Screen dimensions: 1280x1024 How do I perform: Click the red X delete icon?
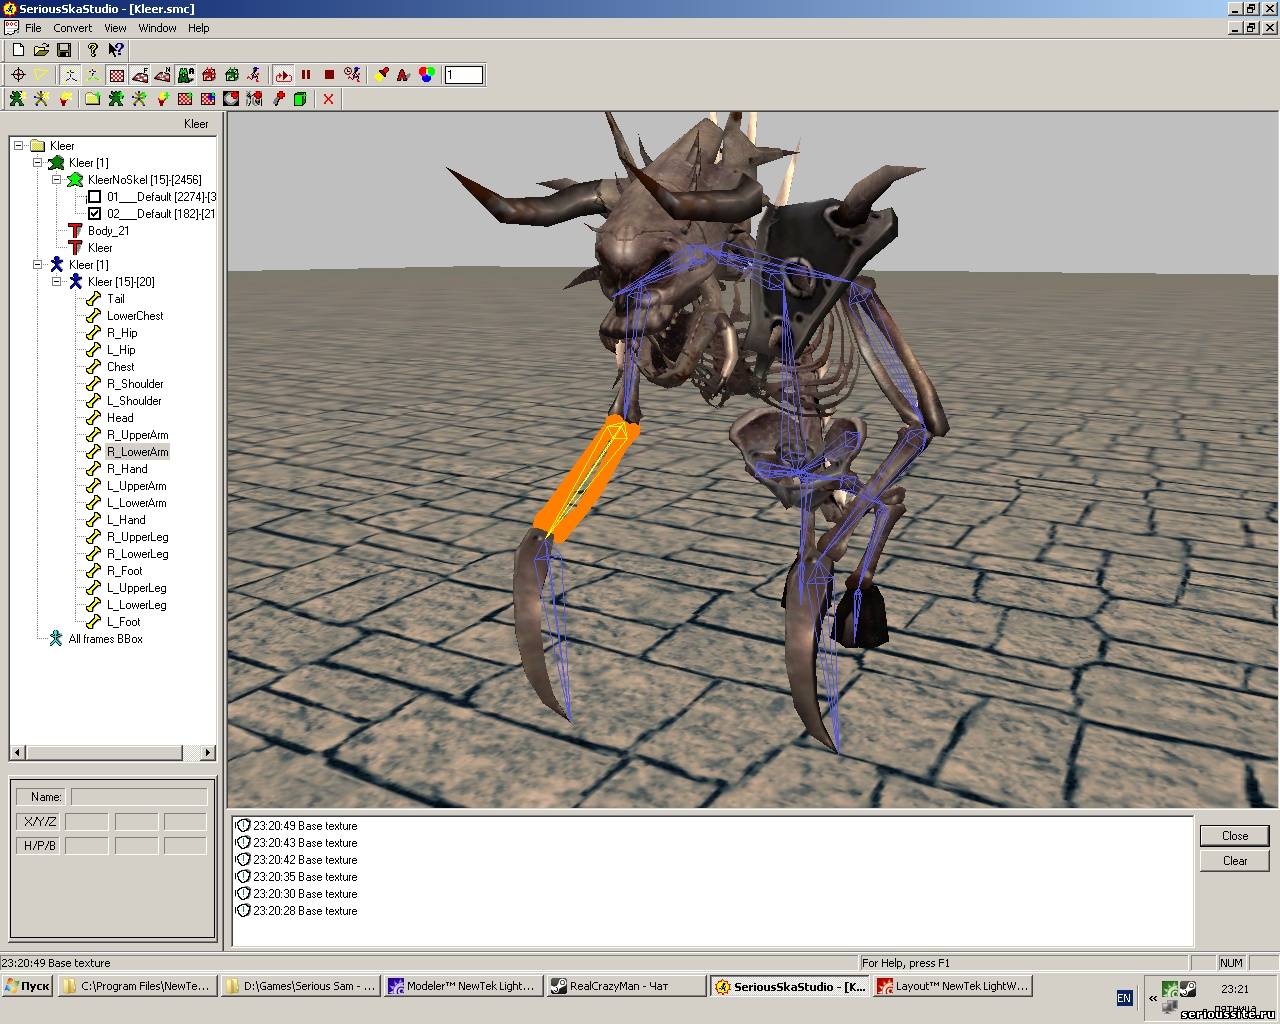coord(328,99)
